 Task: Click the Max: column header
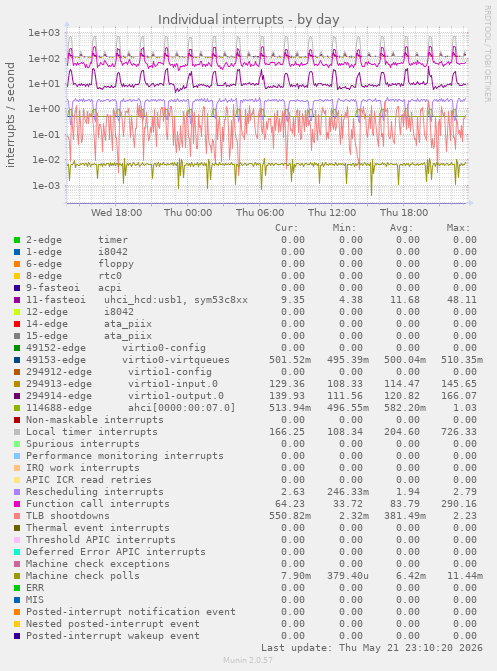(458, 228)
